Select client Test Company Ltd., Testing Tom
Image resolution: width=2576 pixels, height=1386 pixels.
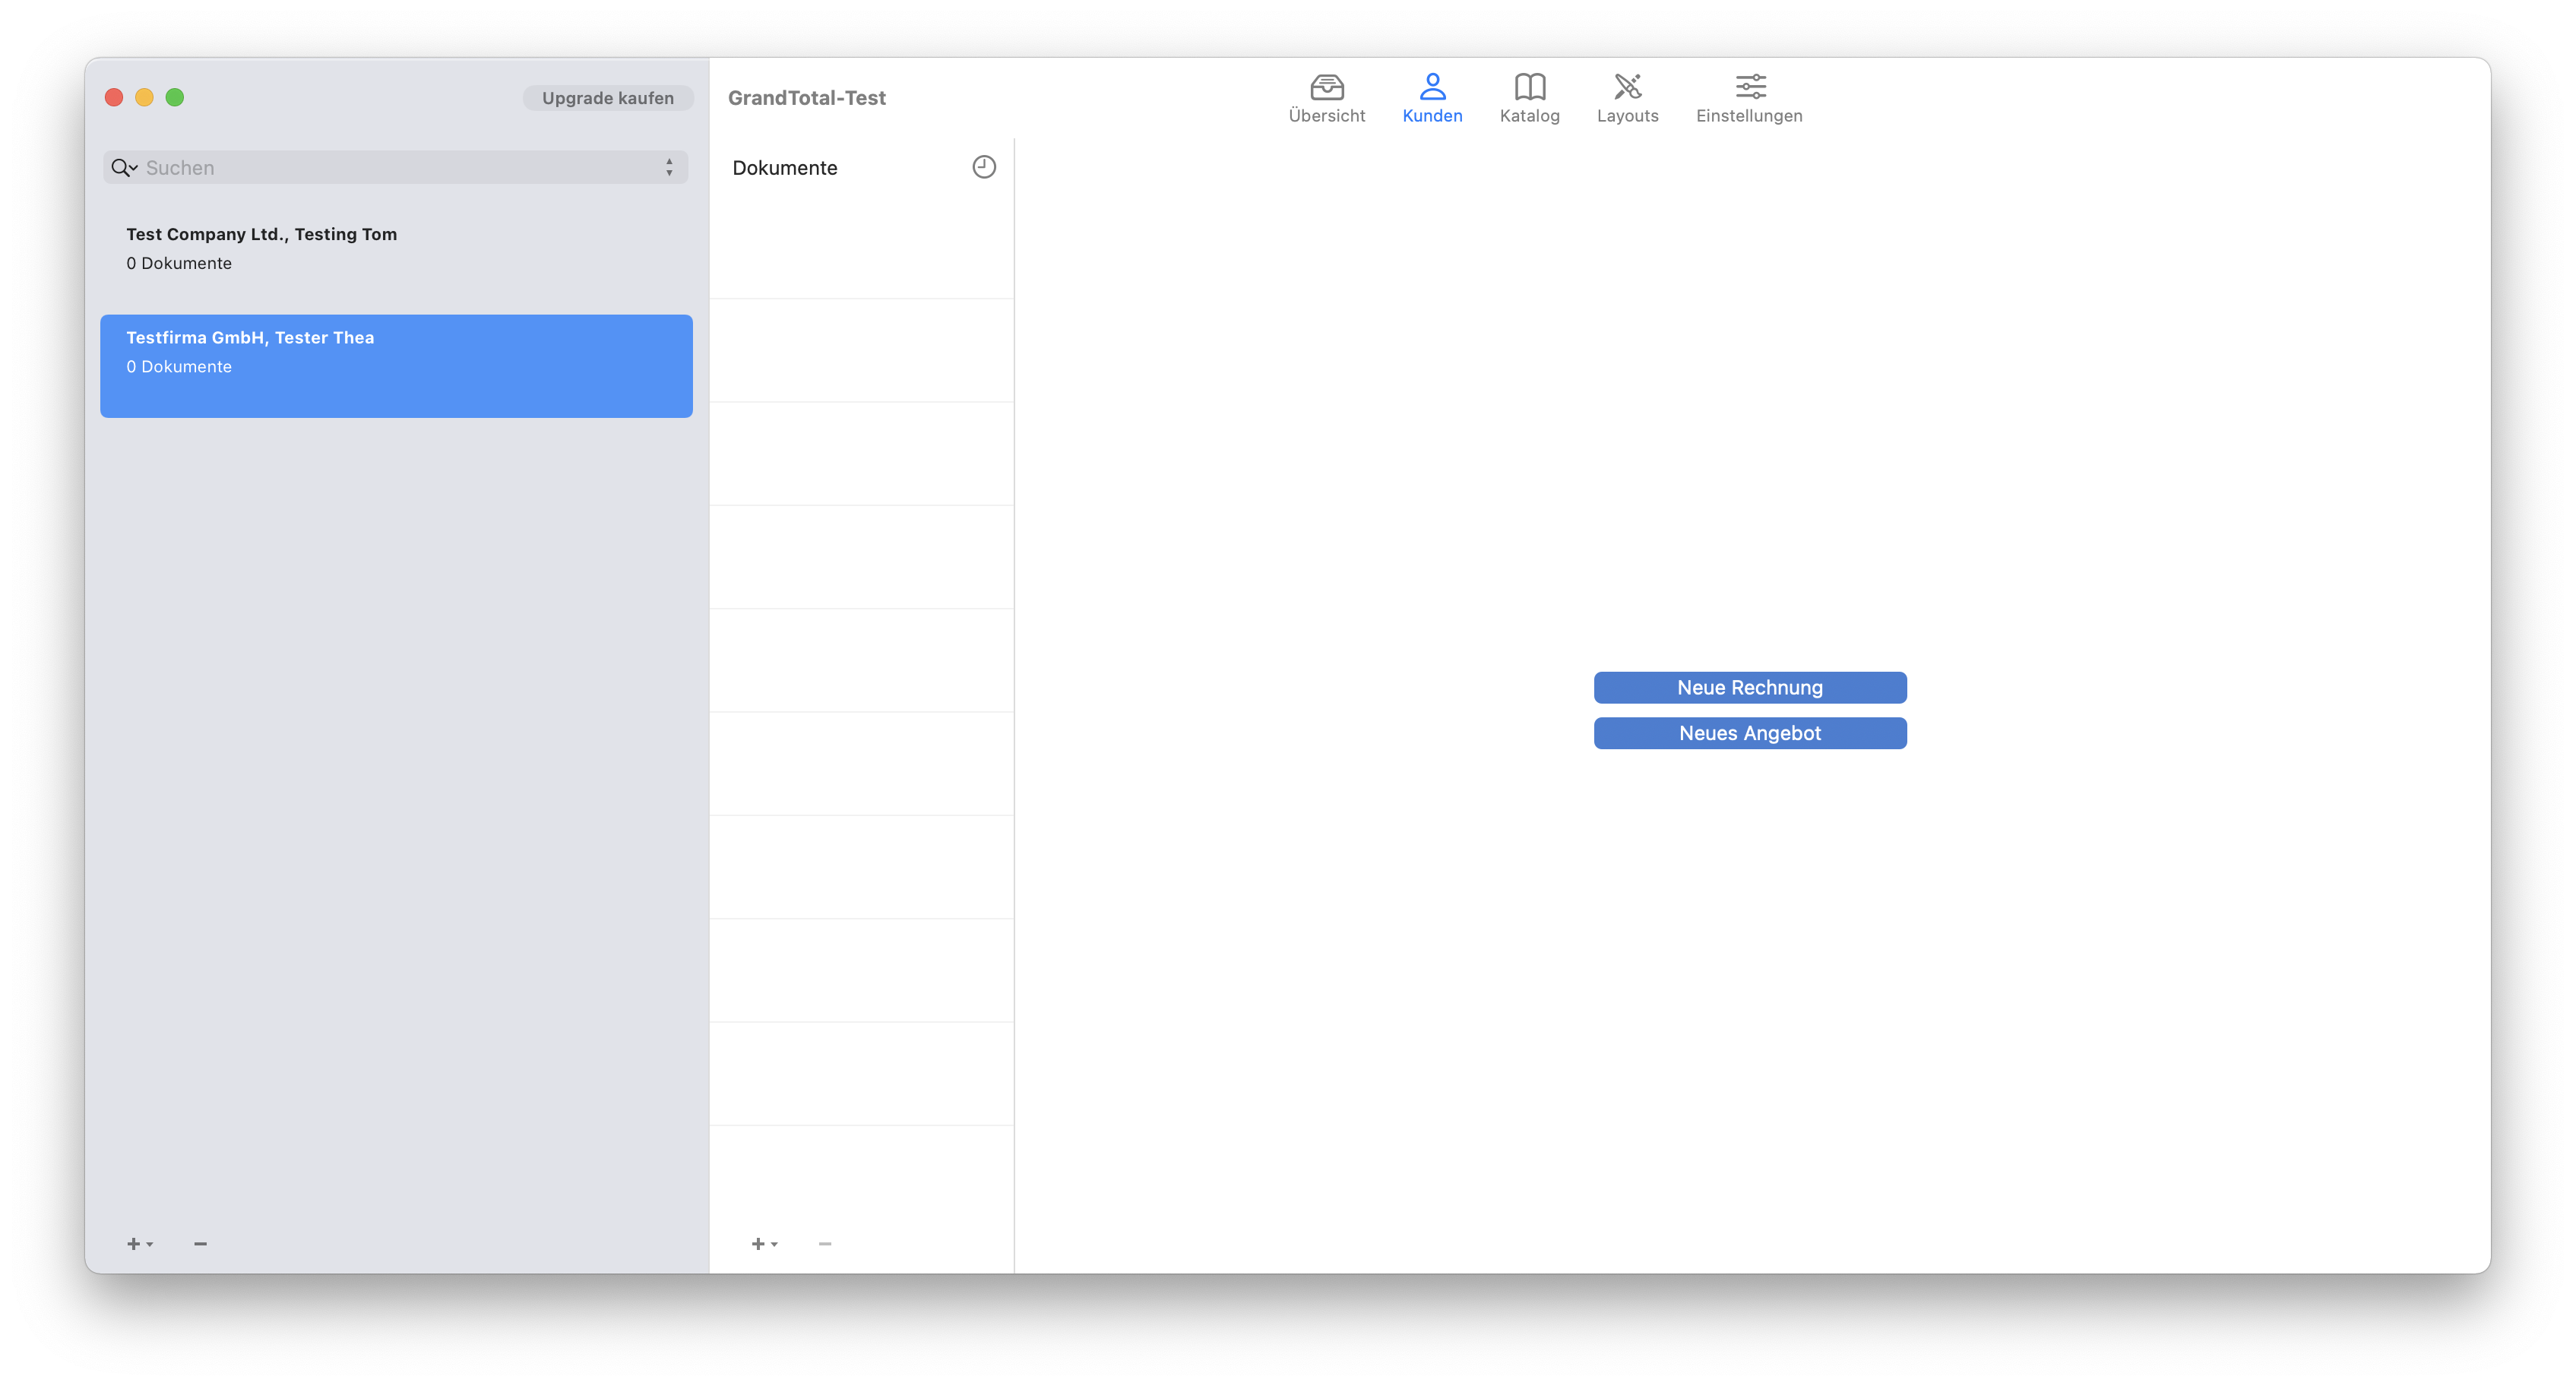(x=396, y=249)
